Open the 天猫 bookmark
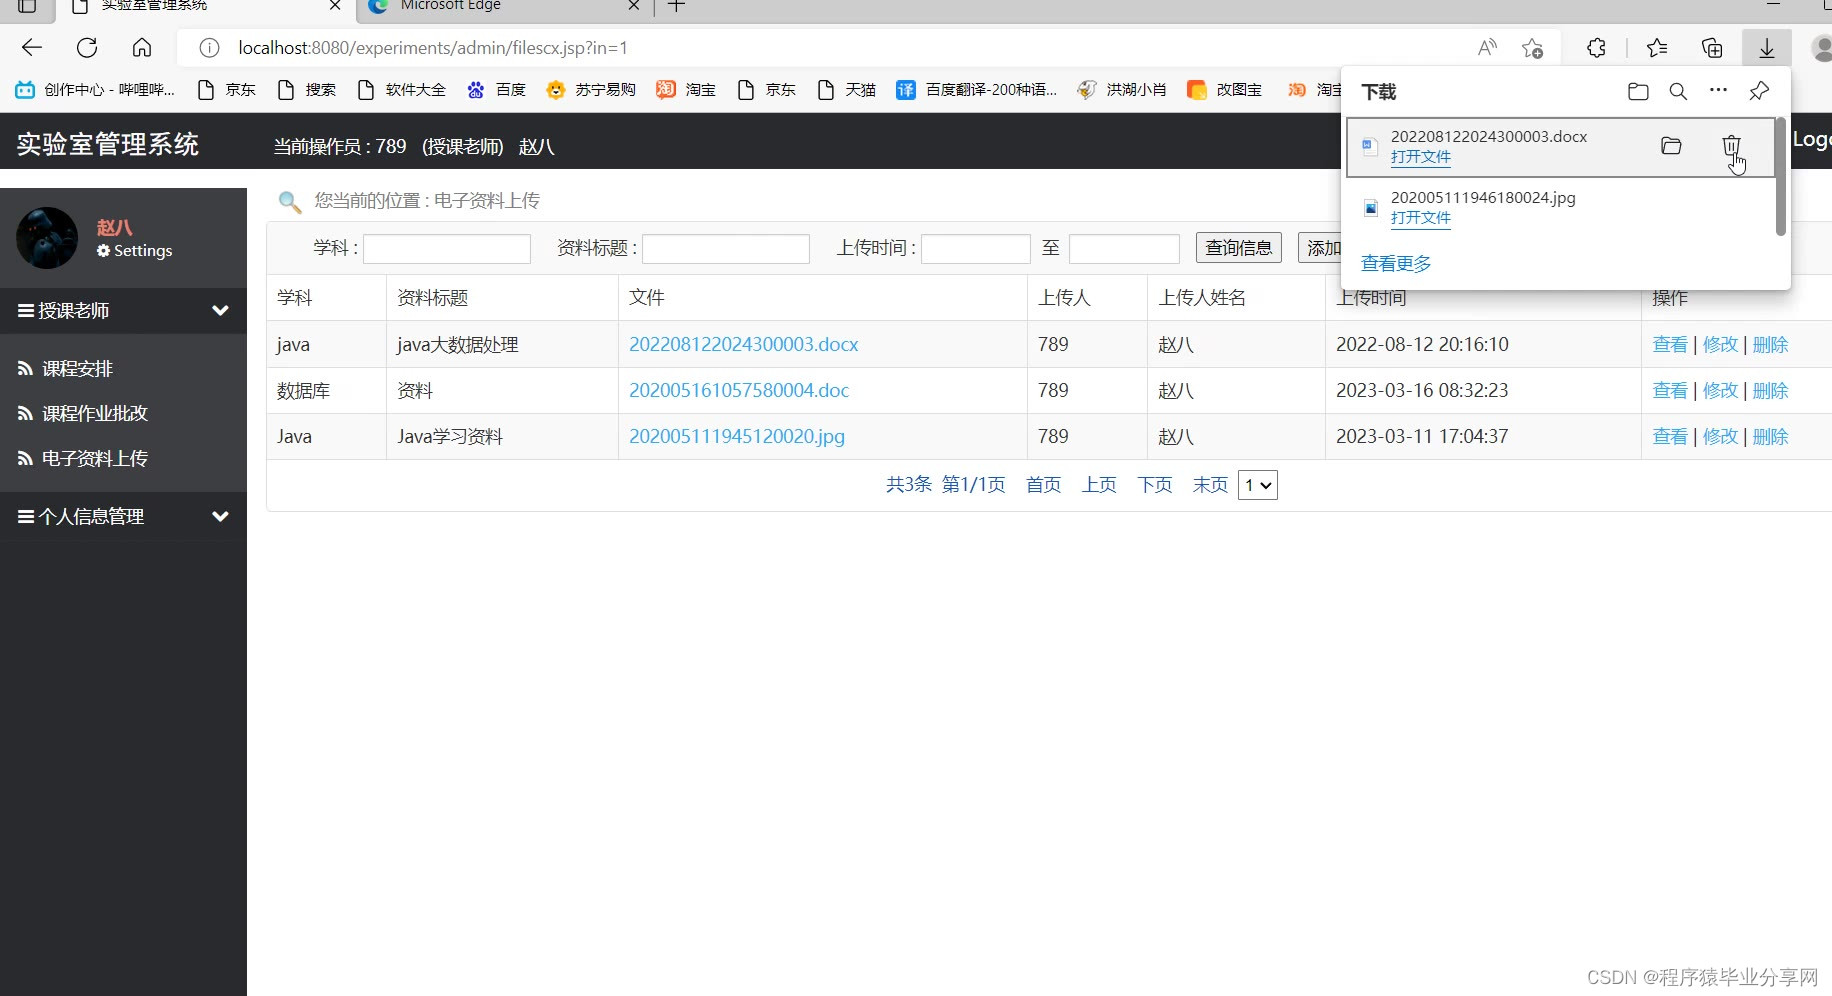The height and width of the screenshot is (996, 1832). tap(846, 90)
